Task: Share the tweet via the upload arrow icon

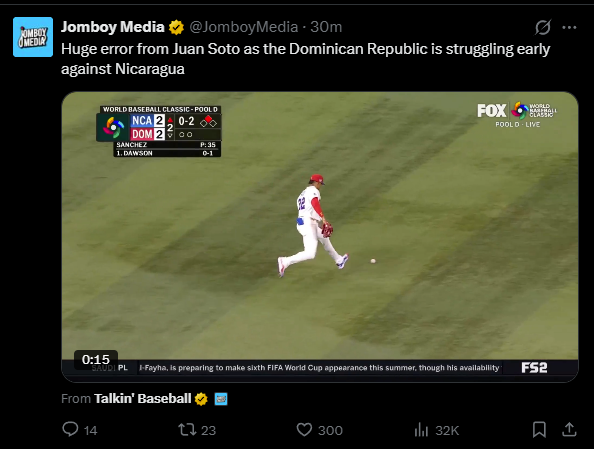Action: coord(569,430)
